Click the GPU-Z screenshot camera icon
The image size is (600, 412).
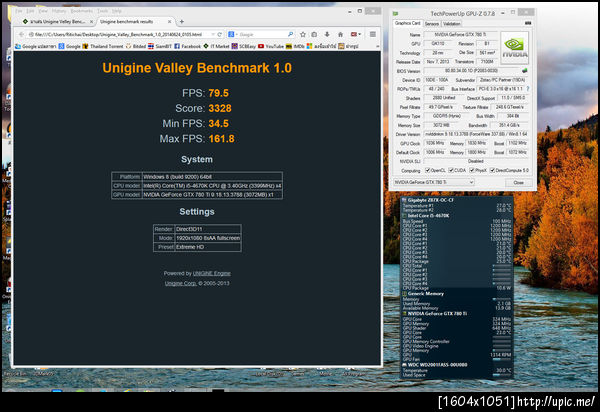(x=528, y=23)
